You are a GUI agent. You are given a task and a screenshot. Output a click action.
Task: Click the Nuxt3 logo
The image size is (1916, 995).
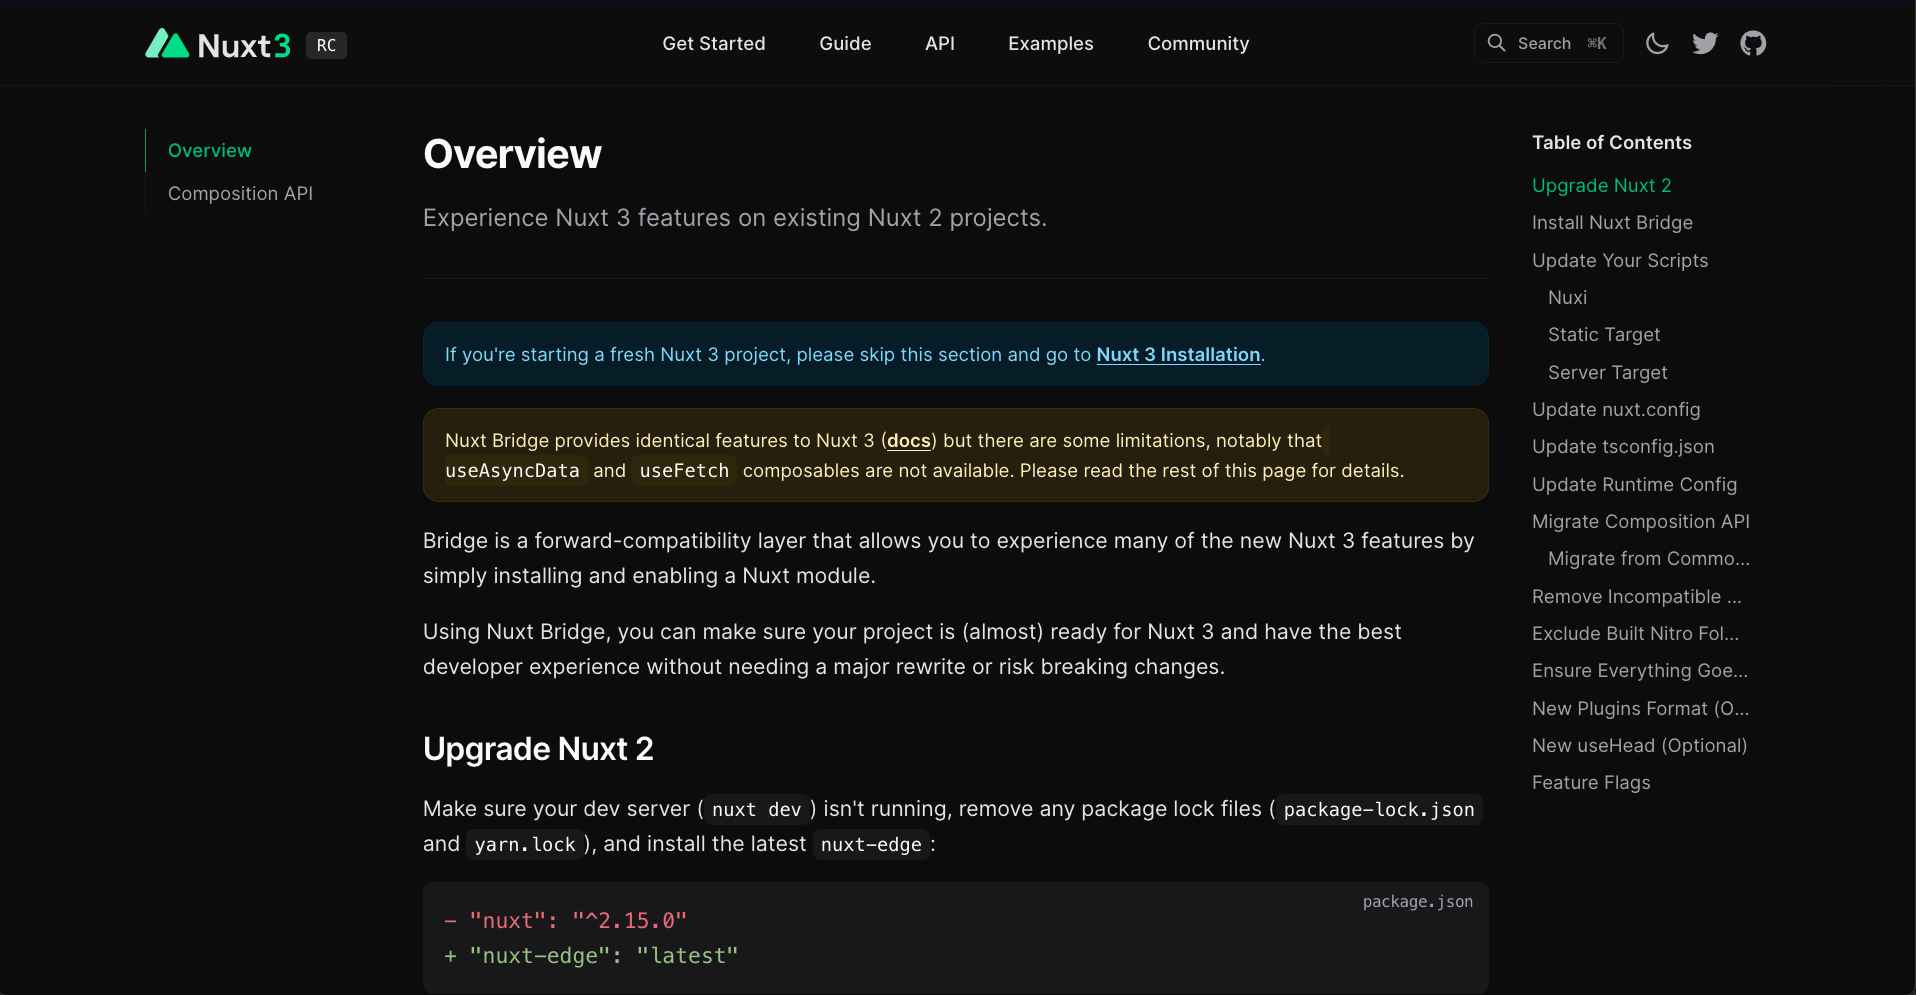coord(218,44)
